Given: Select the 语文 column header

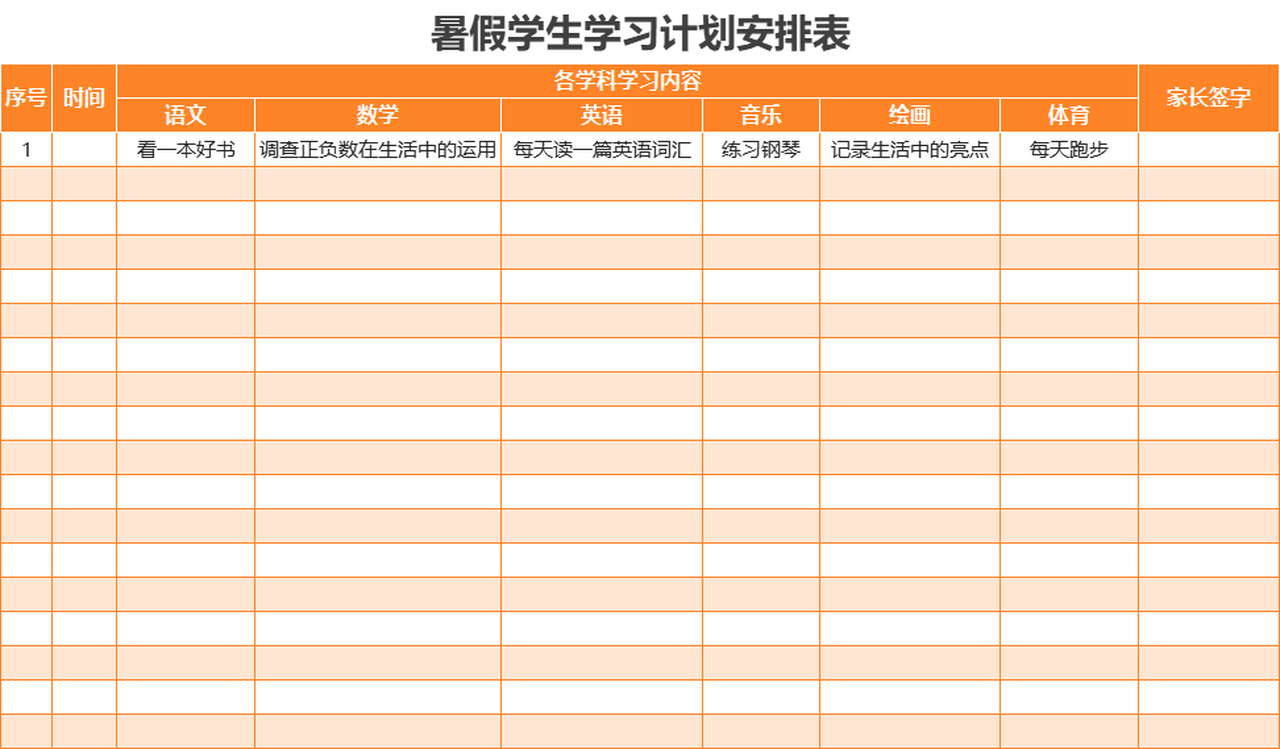Looking at the screenshot, I should point(186,115).
